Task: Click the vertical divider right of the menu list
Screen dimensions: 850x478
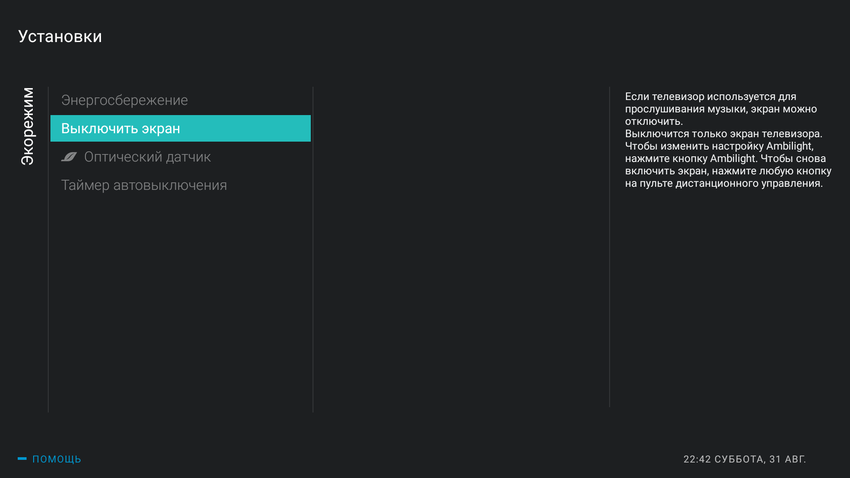Action: [x=313, y=250]
